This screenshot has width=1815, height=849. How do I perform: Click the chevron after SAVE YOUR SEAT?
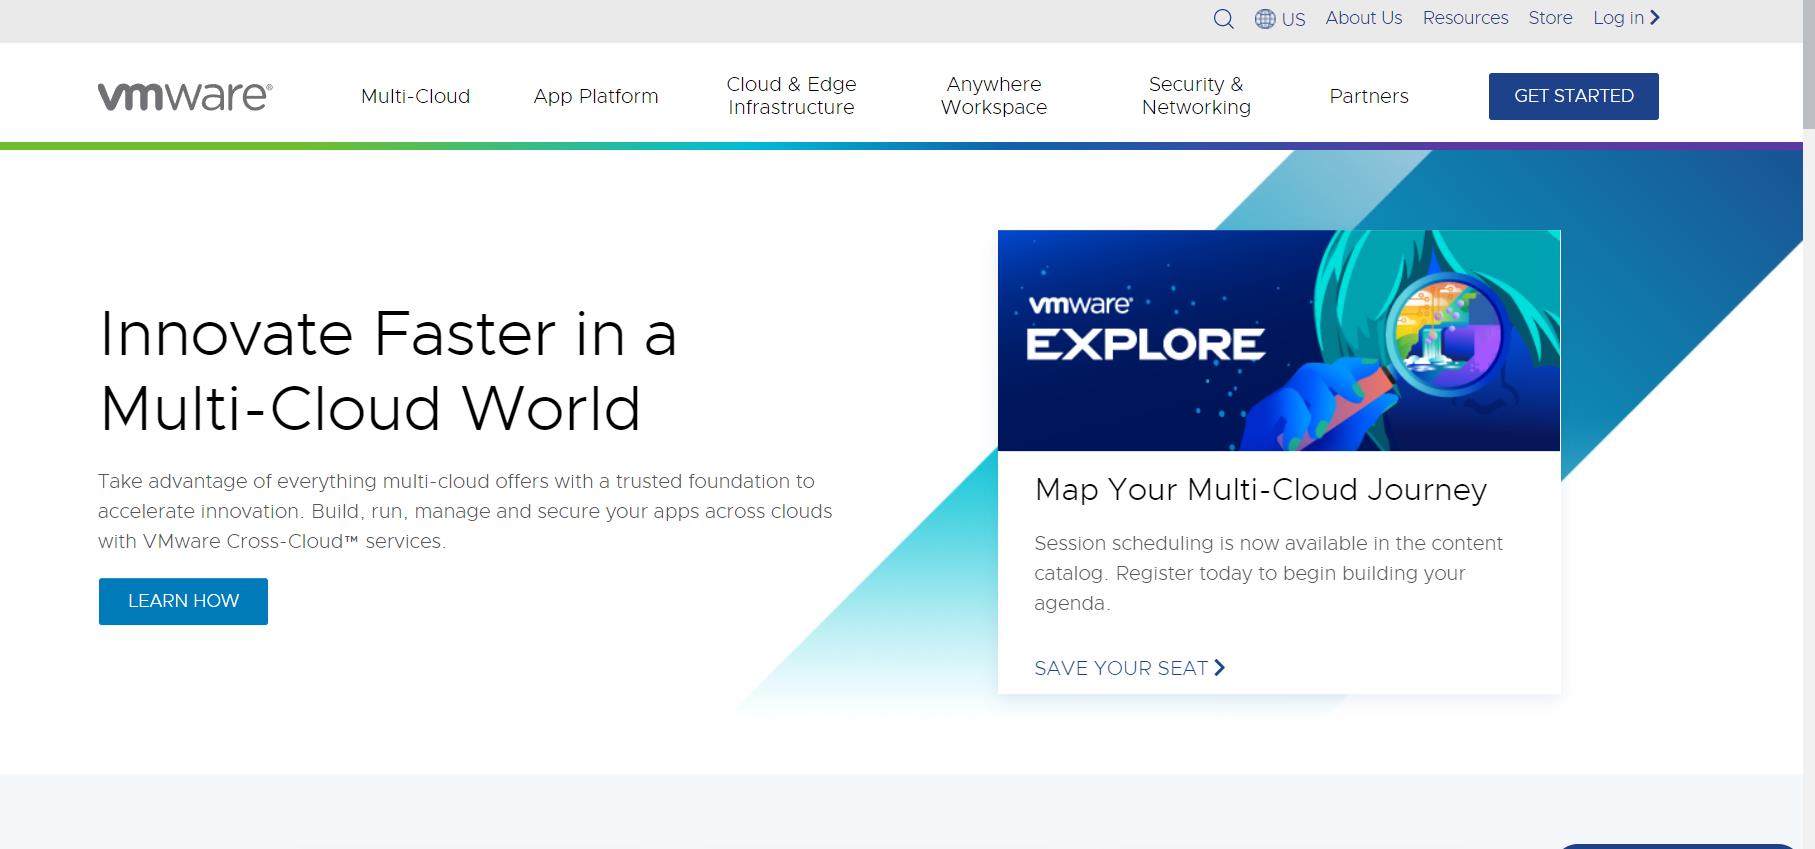(1219, 667)
